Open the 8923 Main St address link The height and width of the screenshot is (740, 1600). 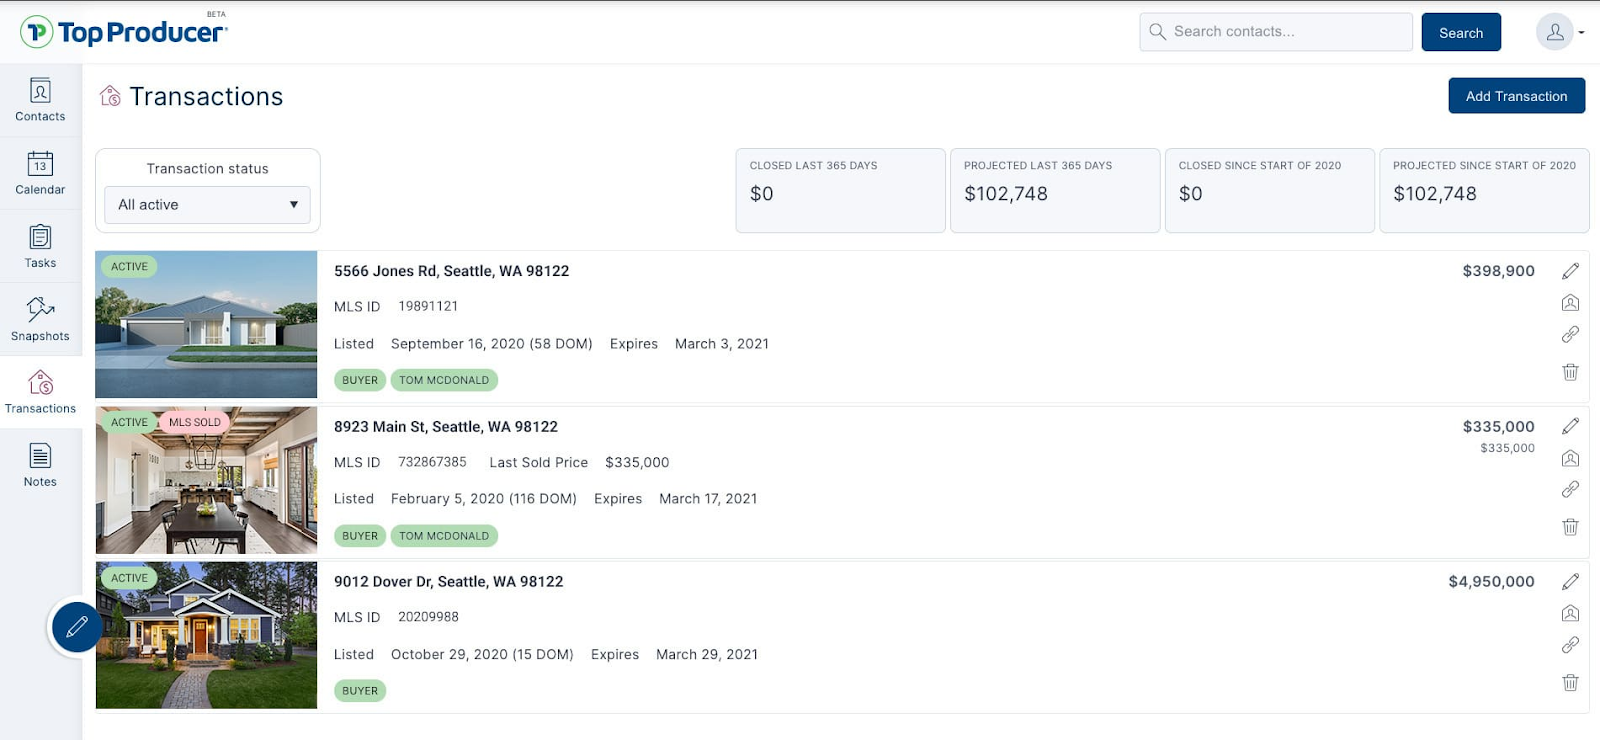click(x=446, y=427)
